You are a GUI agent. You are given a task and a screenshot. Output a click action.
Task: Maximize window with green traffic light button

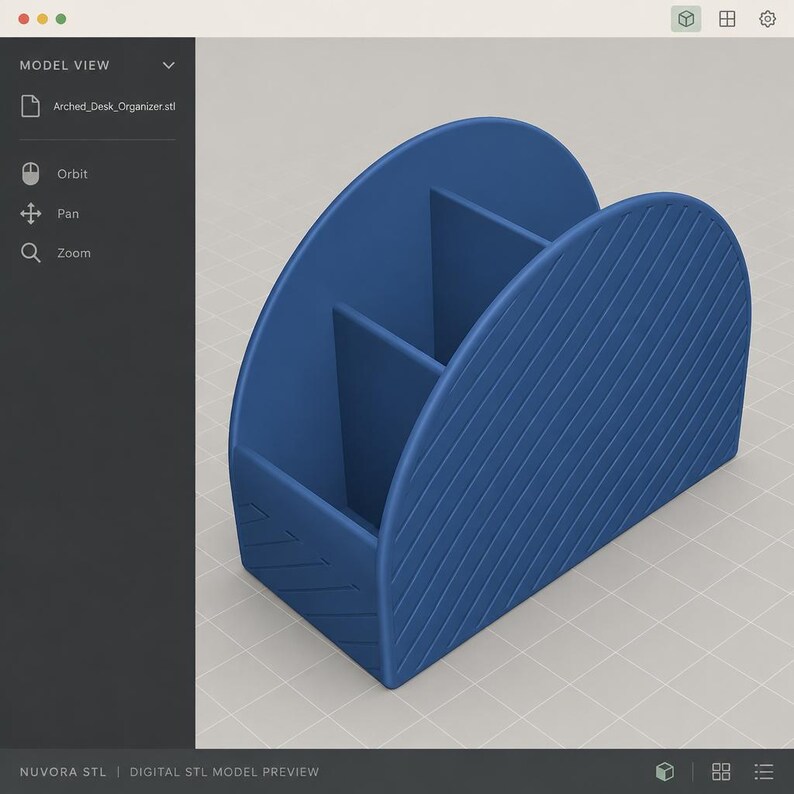click(x=61, y=19)
